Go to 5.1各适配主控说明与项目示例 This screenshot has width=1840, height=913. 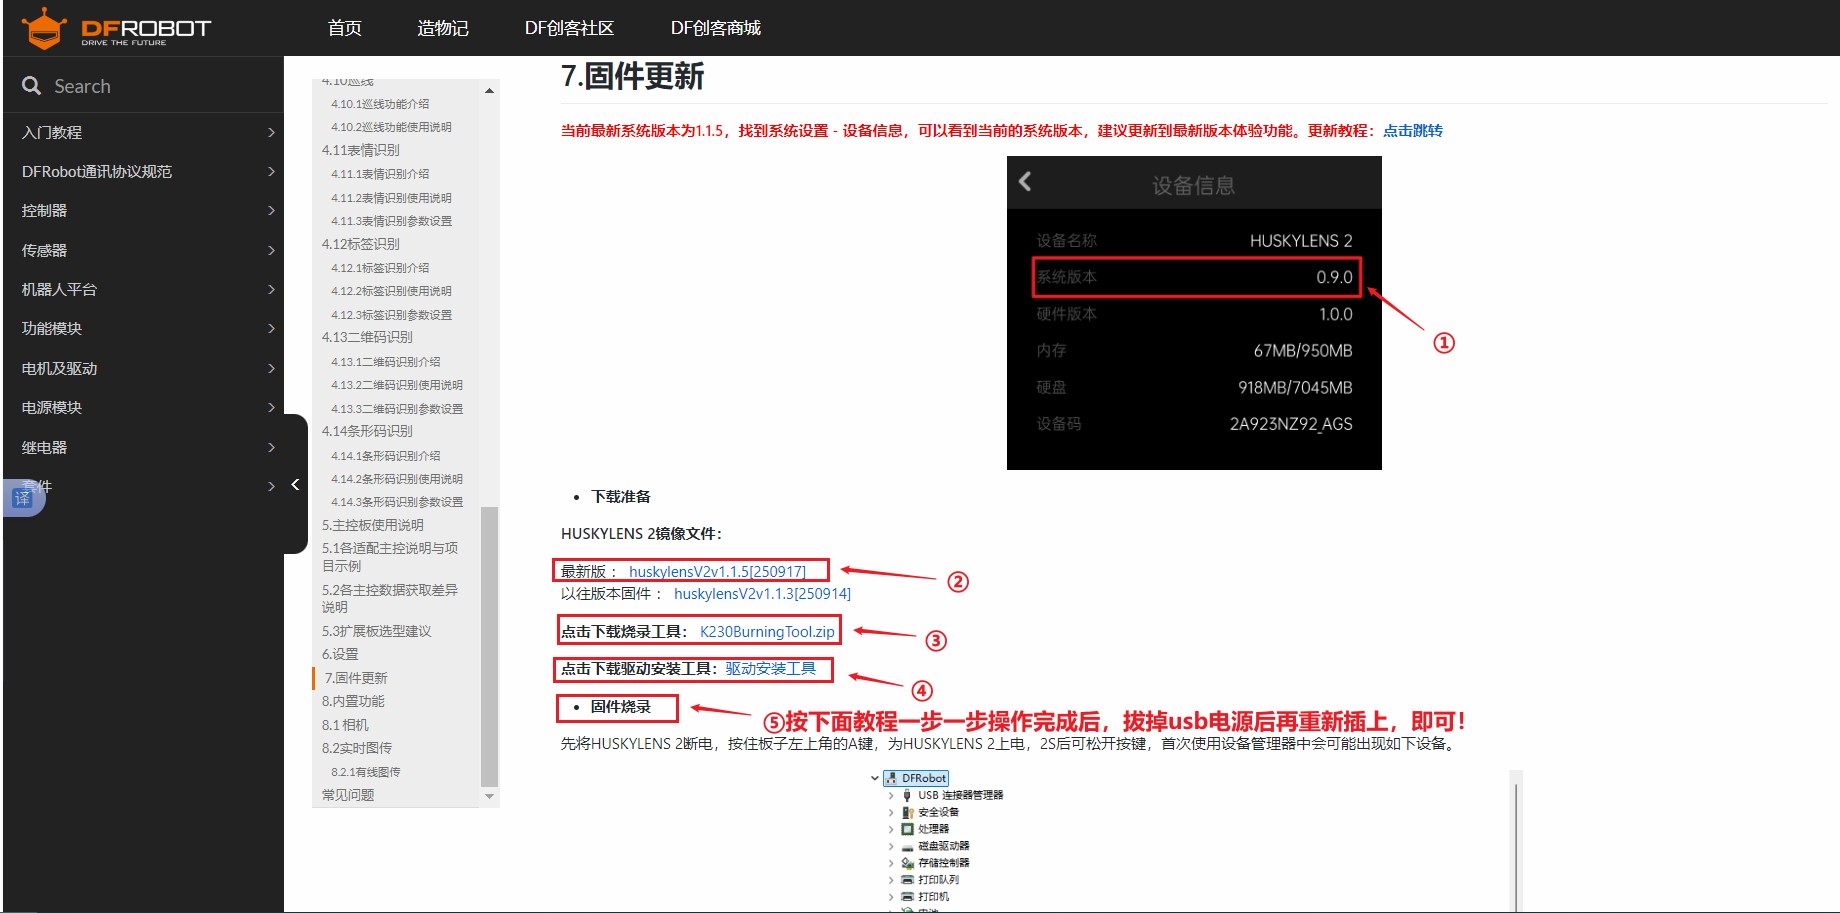pos(390,557)
